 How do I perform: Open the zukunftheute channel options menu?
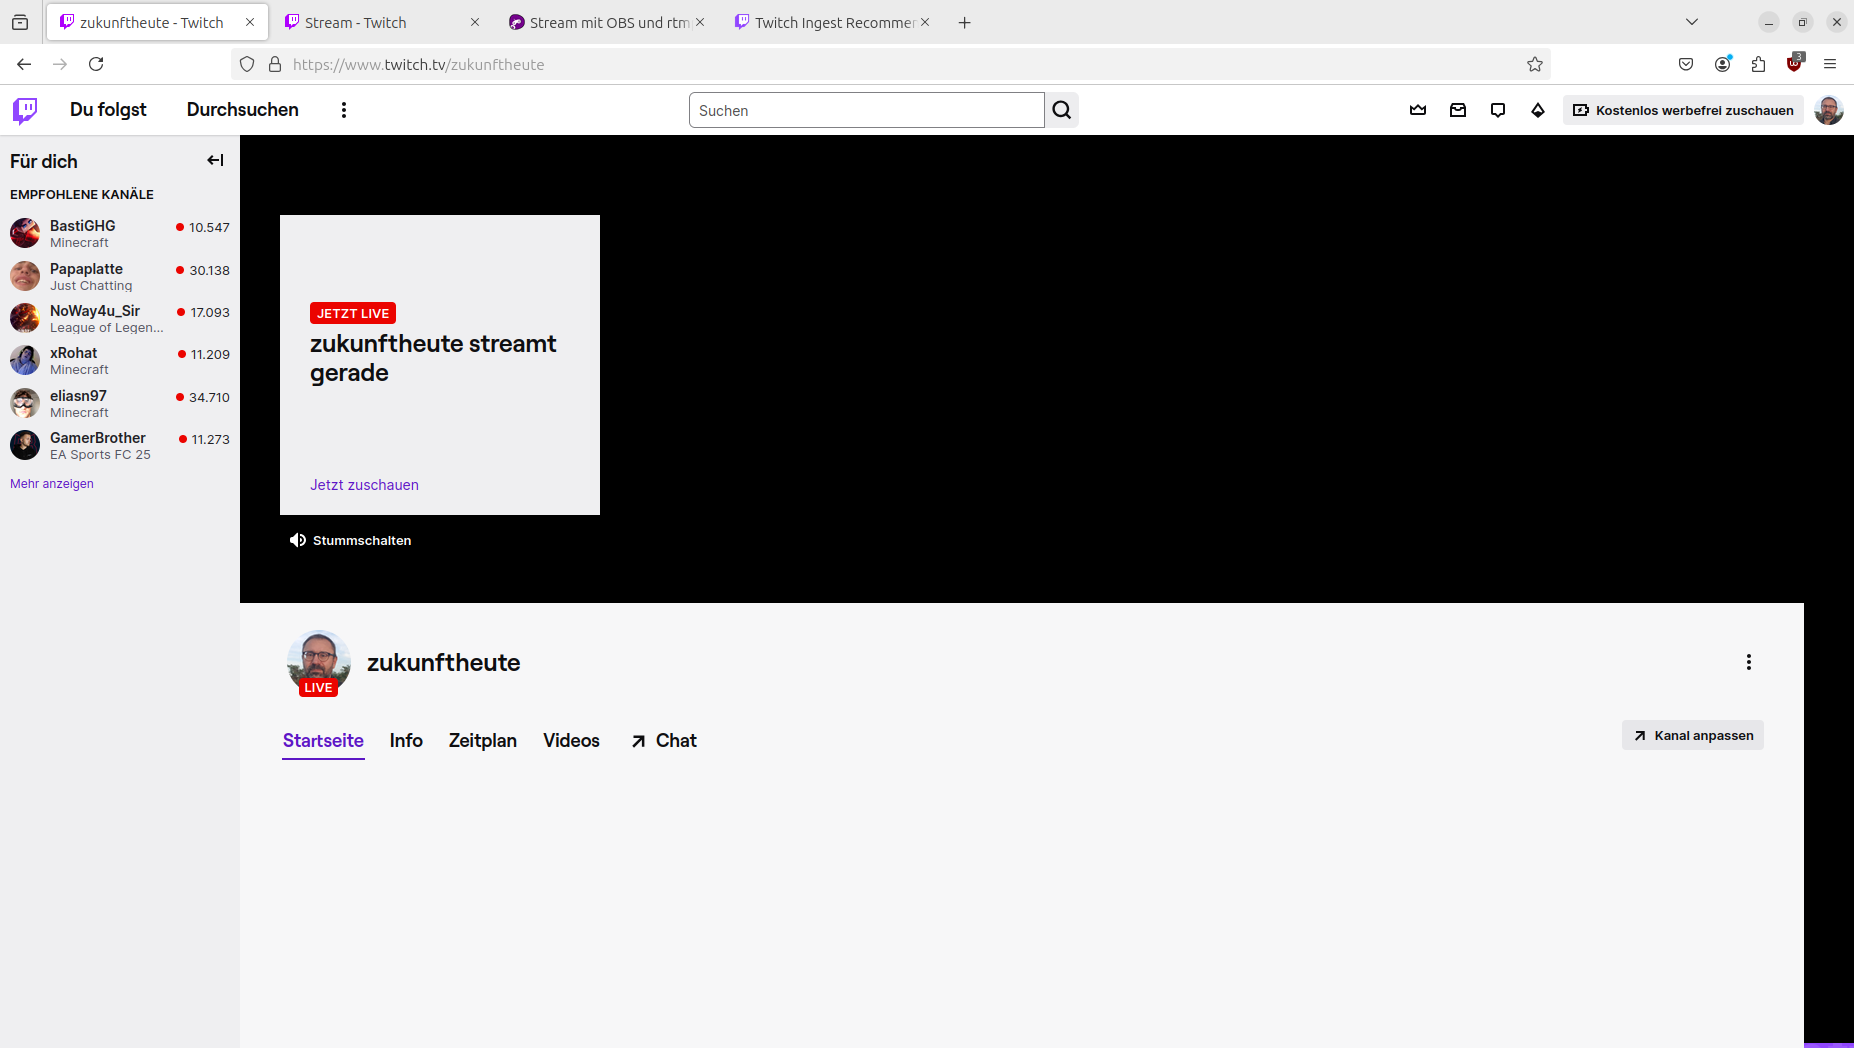[1749, 662]
